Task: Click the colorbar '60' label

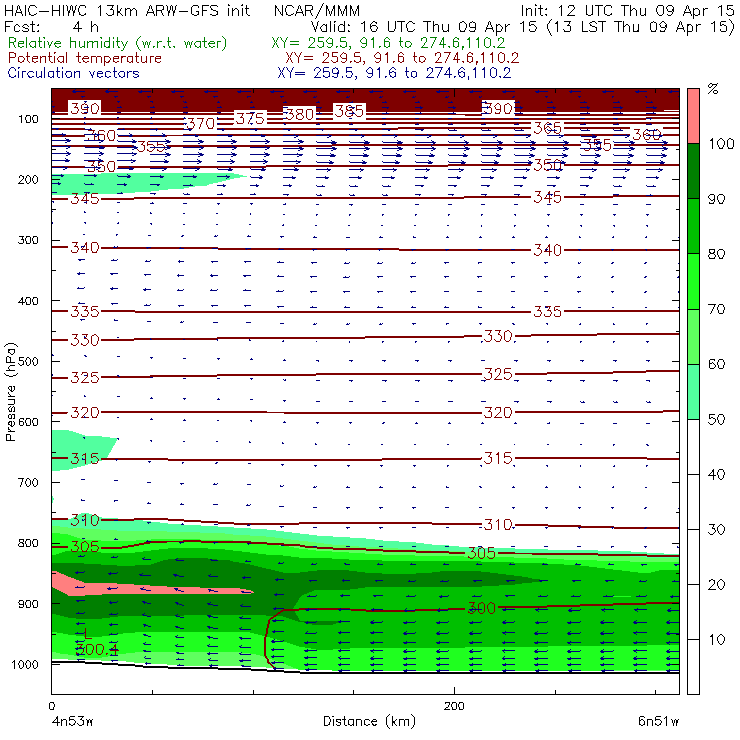Action: (x=716, y=364)
